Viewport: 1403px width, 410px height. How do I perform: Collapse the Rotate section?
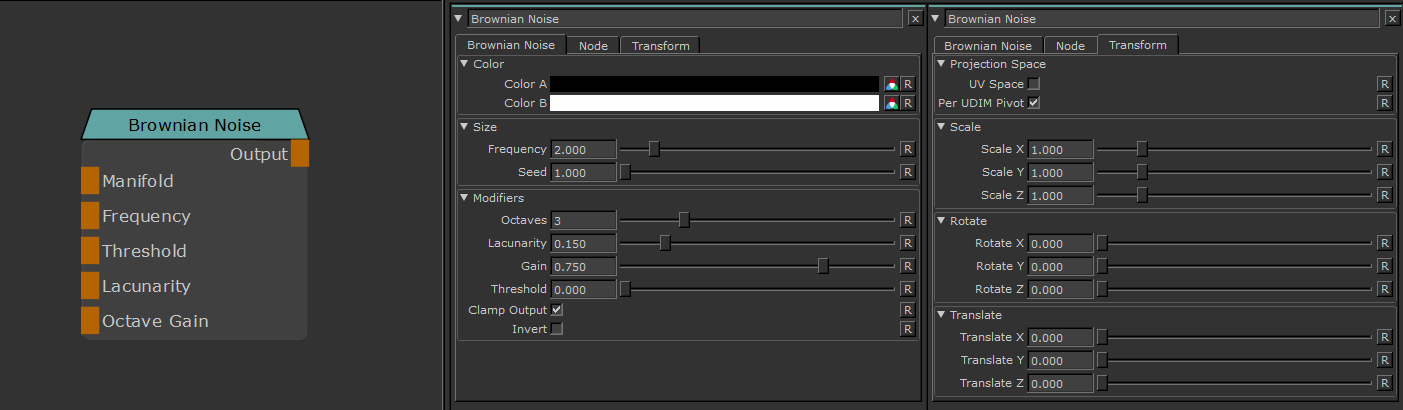pyautogui.click(x=941, y=221)
